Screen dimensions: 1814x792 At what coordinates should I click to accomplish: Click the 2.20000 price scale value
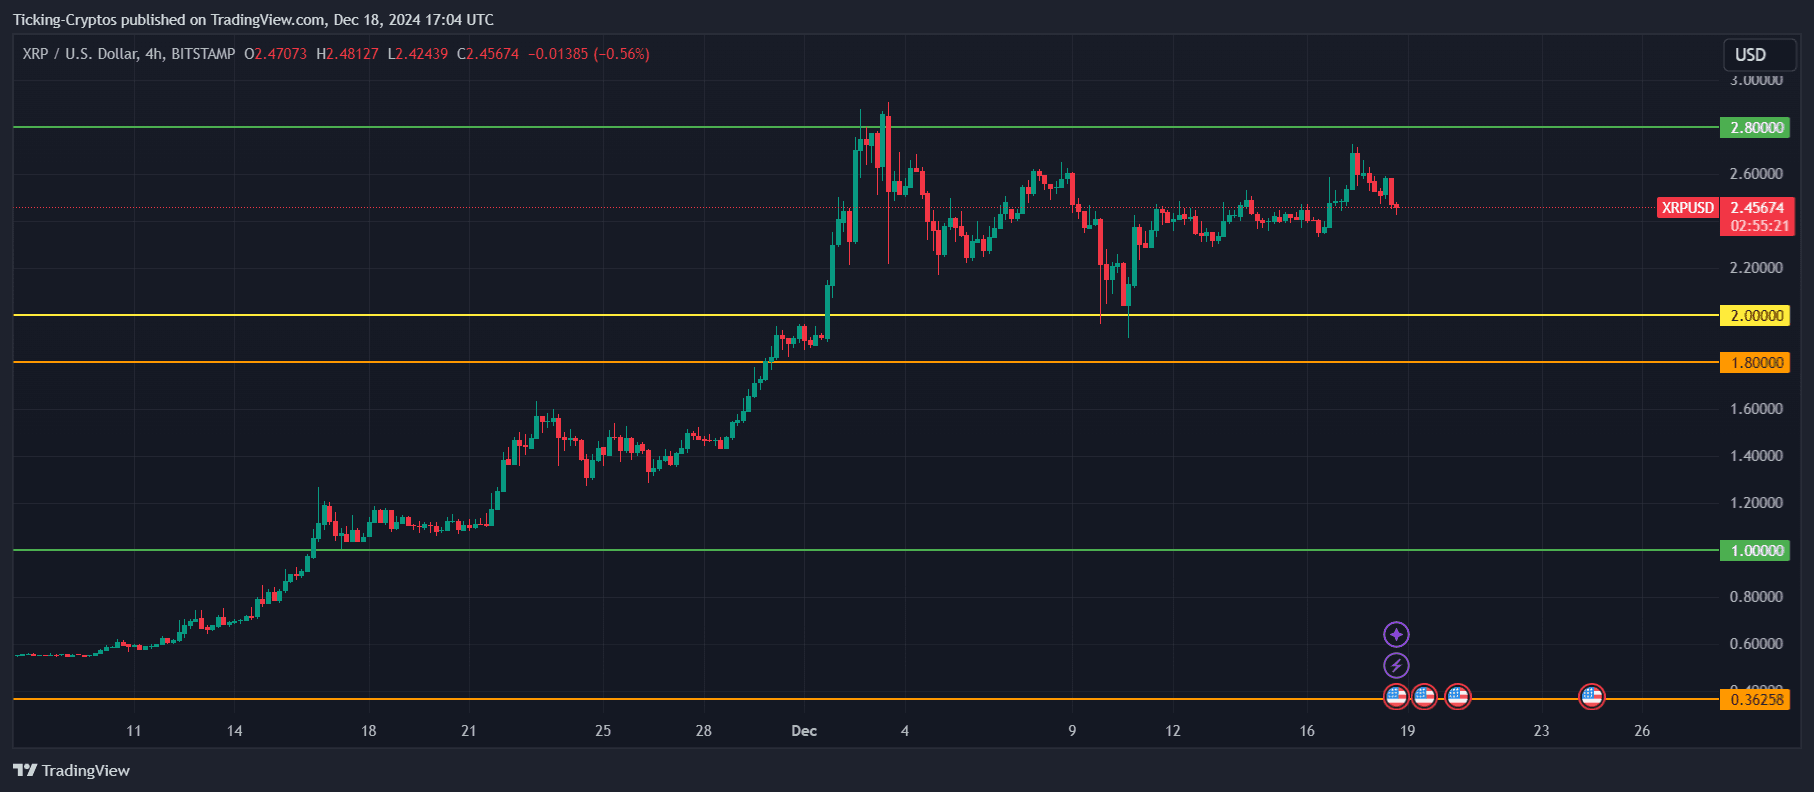(x=1756, y=268)
